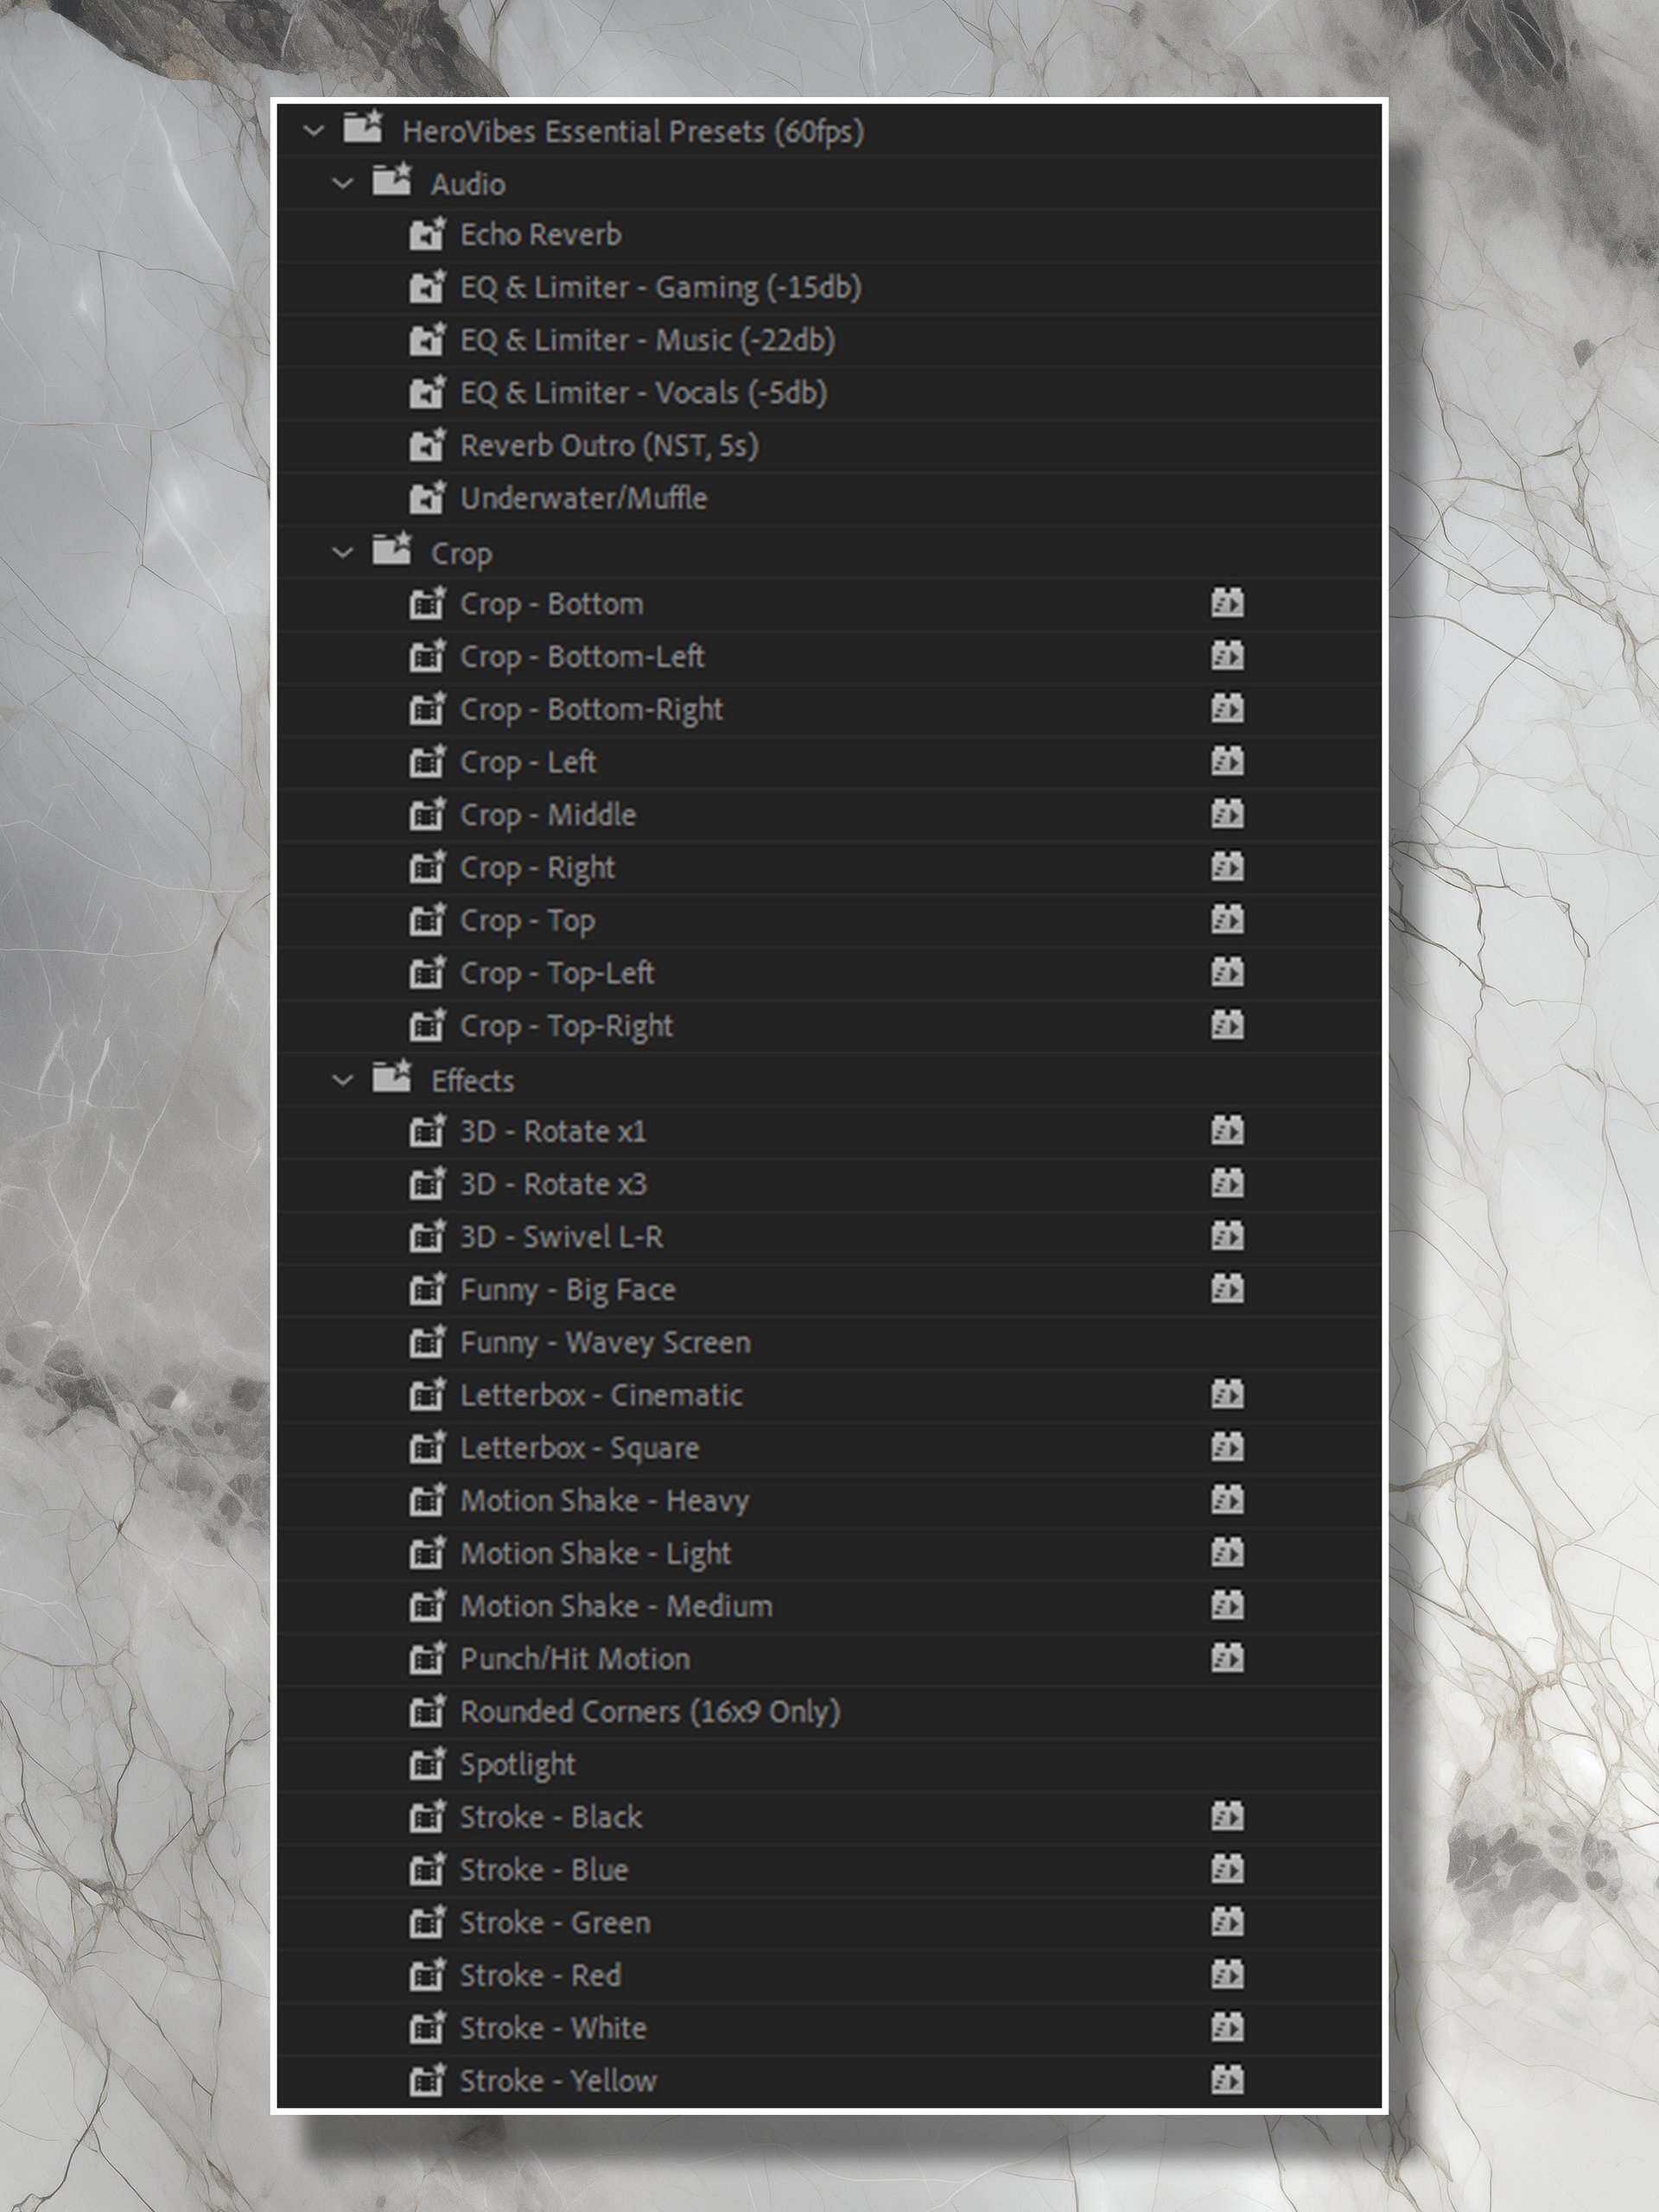
Task: Collapse the HeroVibes Essential Presets folder
Action: tap(314, 131)
